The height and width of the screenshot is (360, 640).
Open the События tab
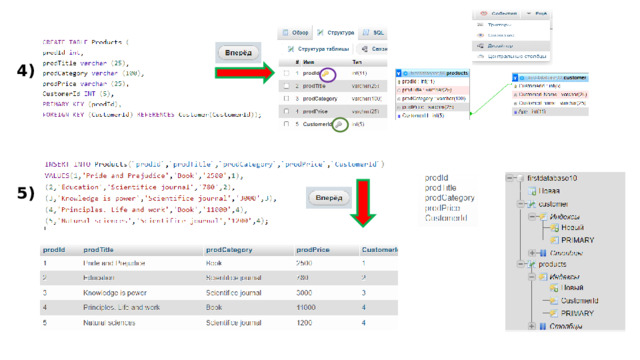498,14
